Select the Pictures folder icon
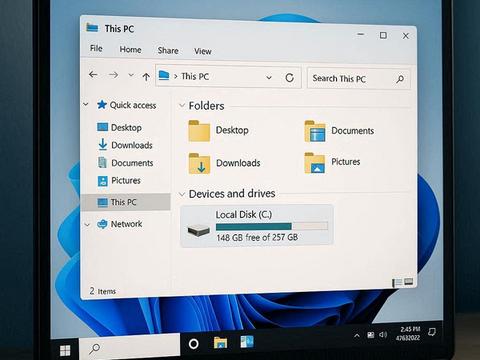 tap(315, 163)
